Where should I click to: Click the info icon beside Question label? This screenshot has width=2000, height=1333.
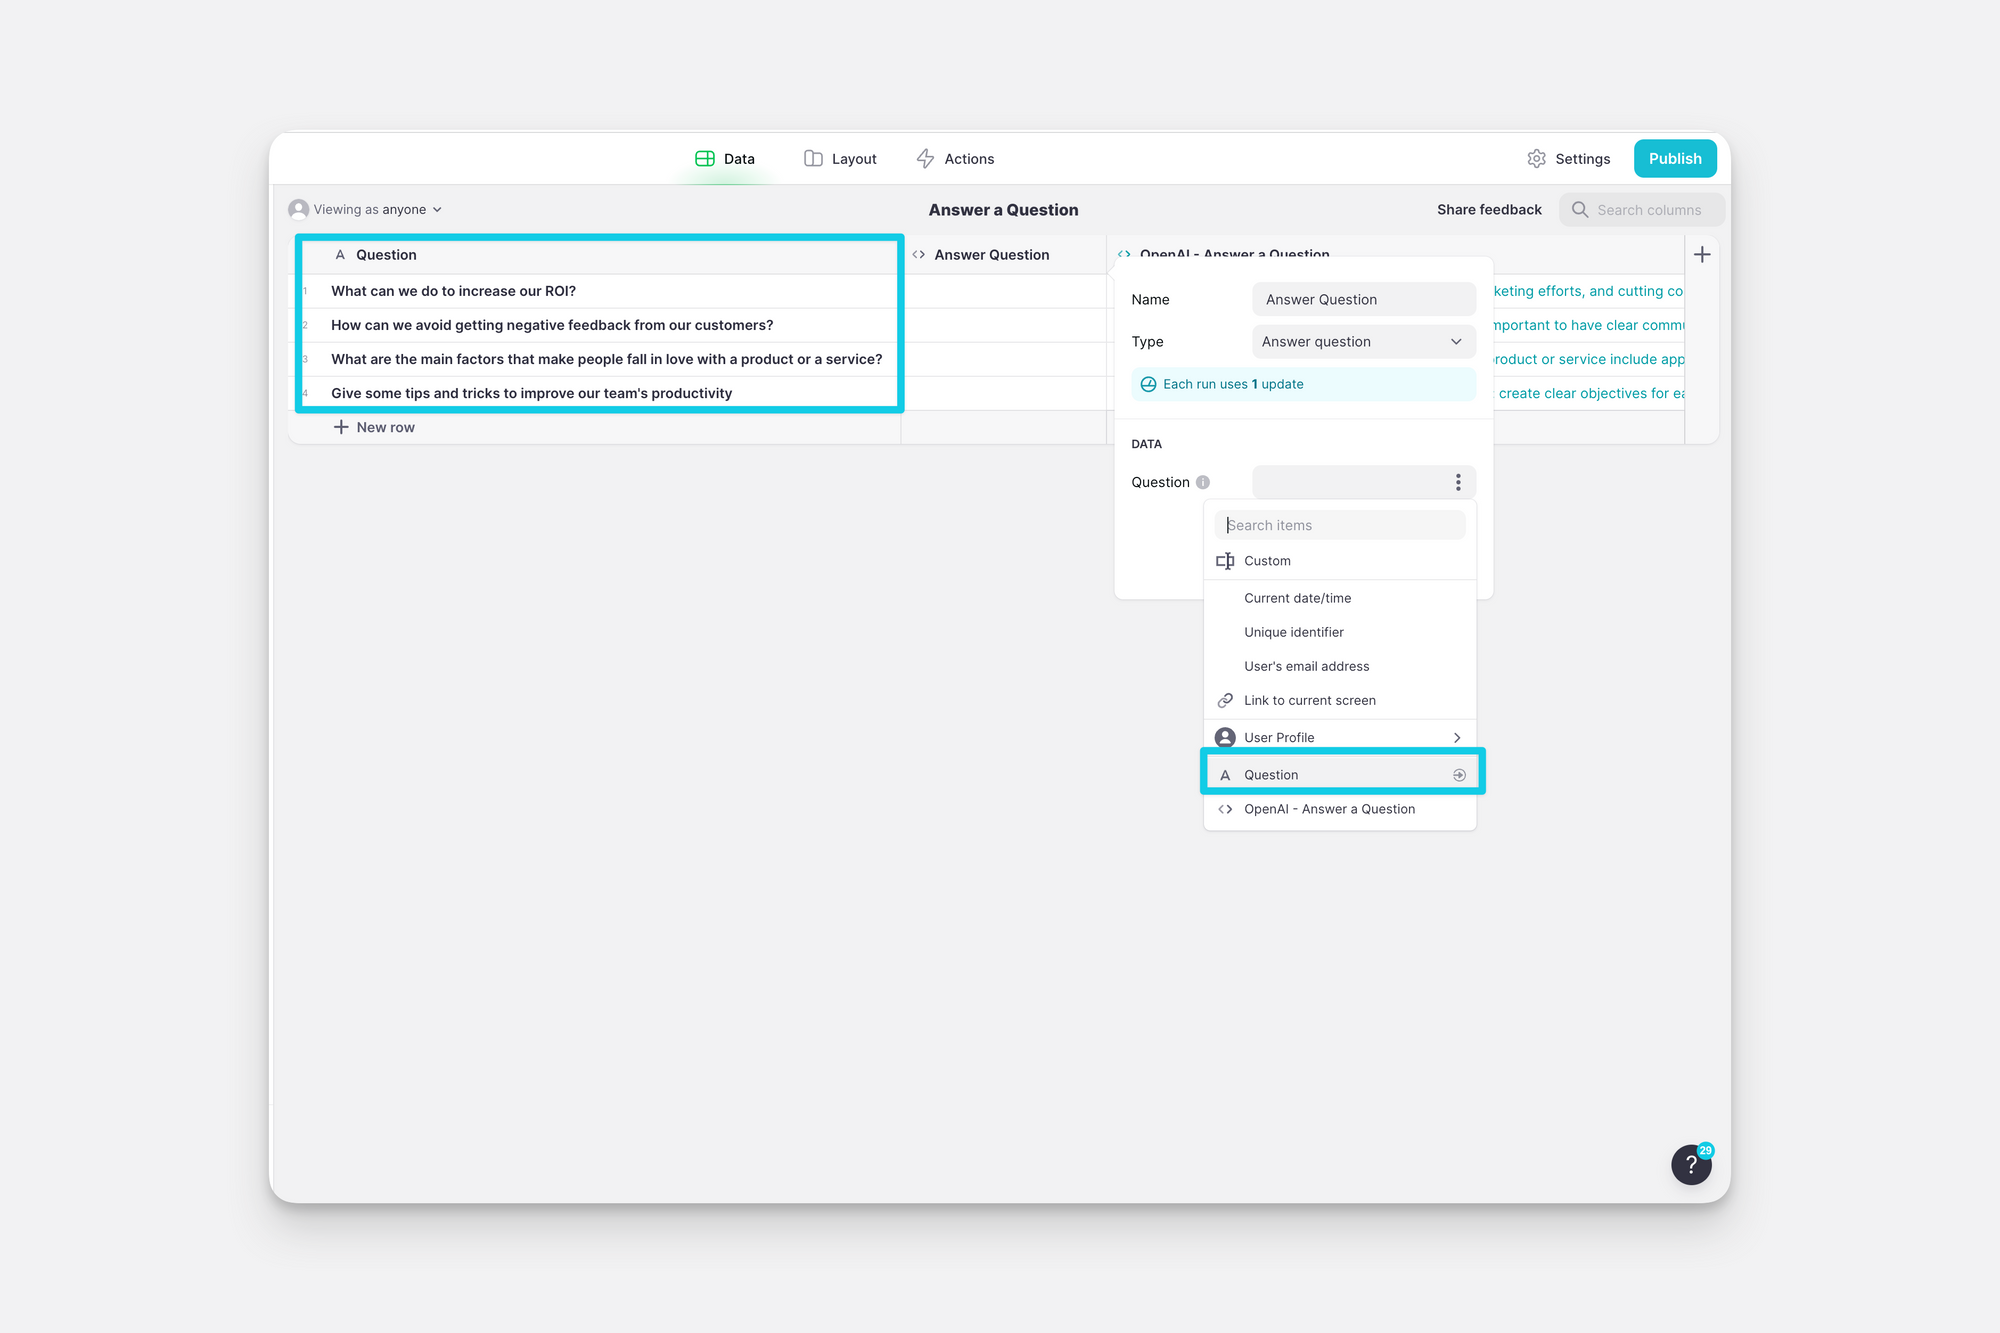coord(1203,482)
